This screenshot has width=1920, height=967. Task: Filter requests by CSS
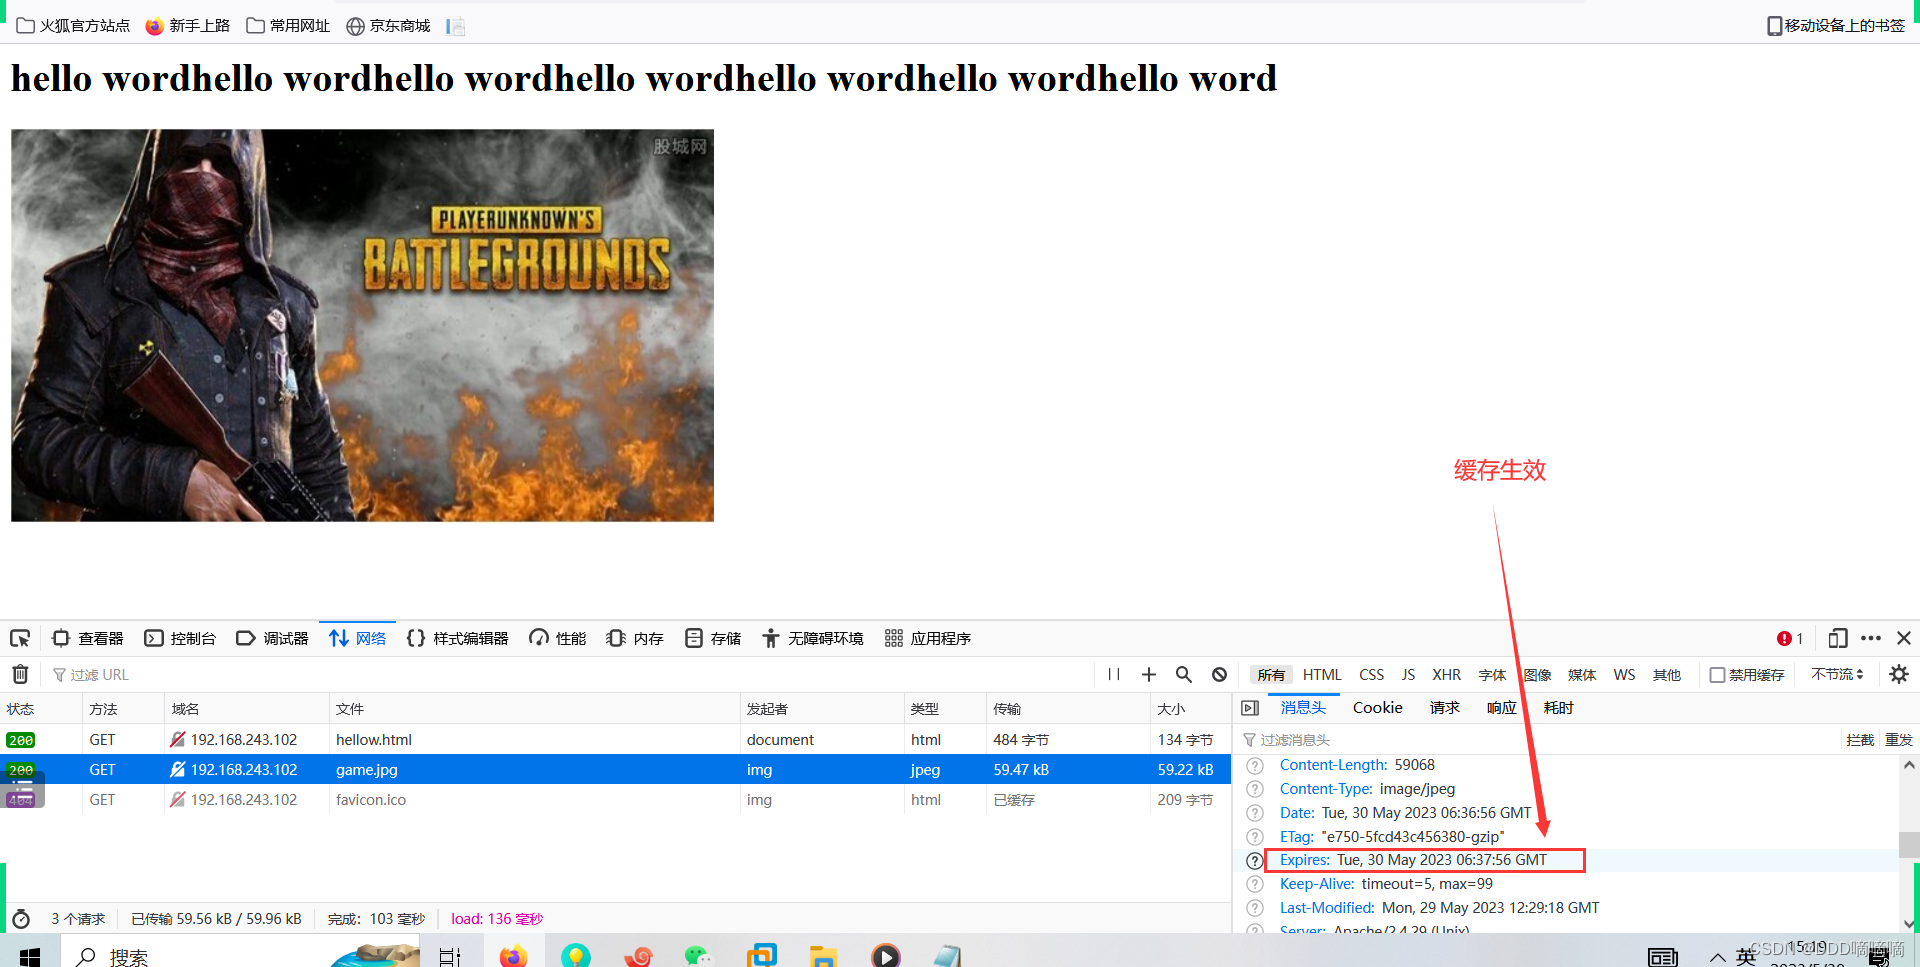click(x=1372, y=675)
